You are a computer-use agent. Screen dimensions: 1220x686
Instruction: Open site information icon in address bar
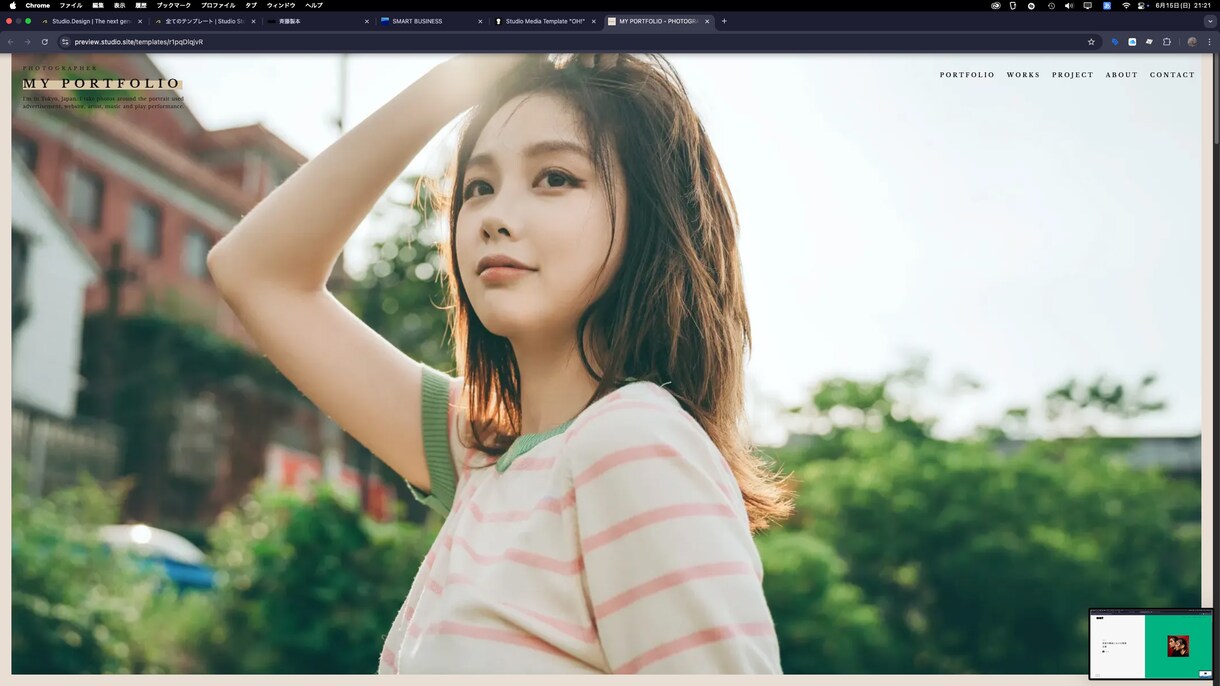(65, 42)
